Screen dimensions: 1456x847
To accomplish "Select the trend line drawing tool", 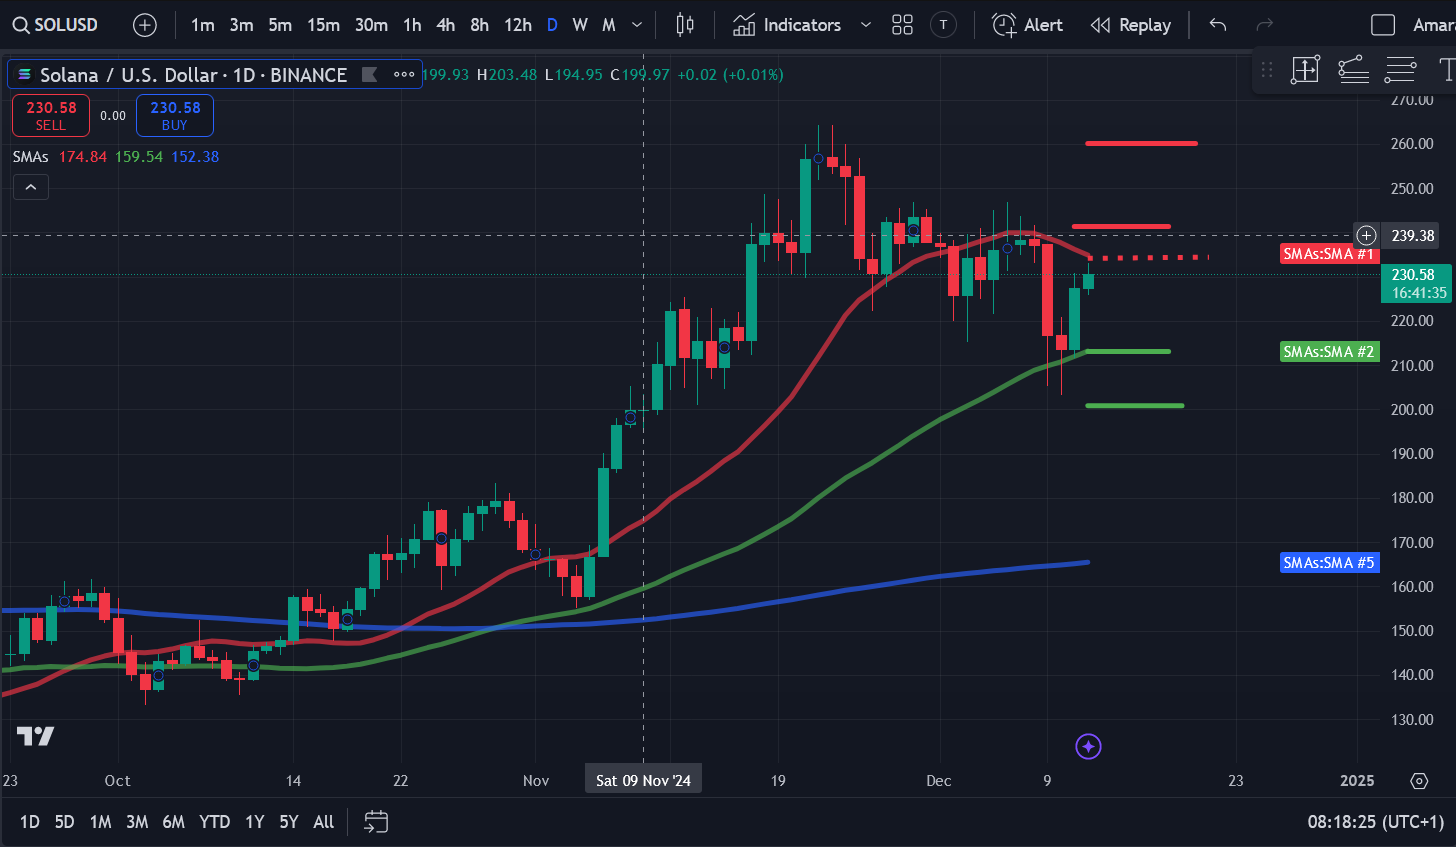I will point(1353,69).
